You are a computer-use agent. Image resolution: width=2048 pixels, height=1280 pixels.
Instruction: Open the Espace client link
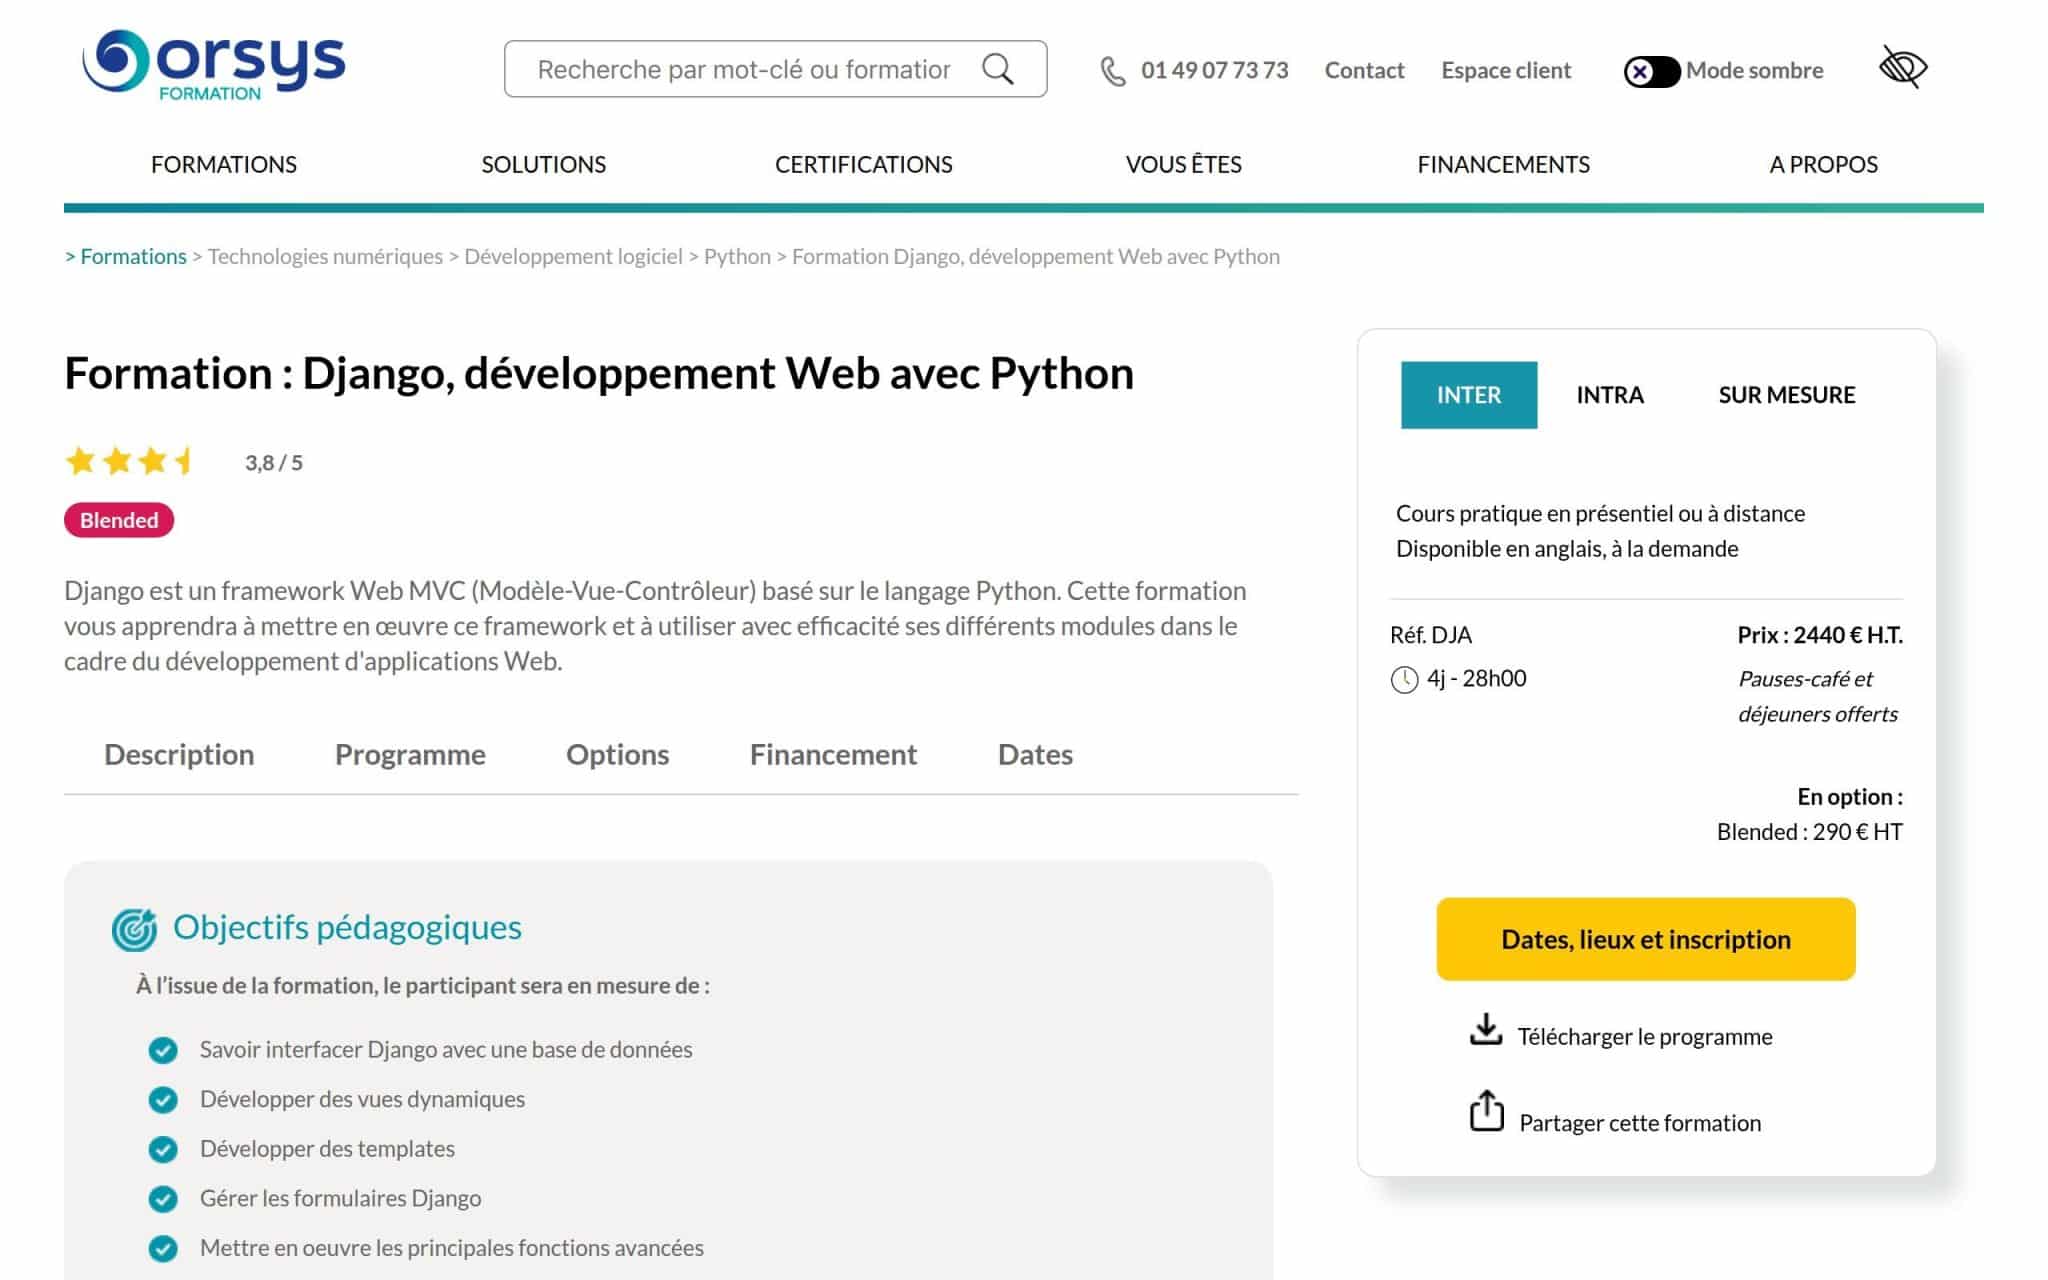point(1506,70)
